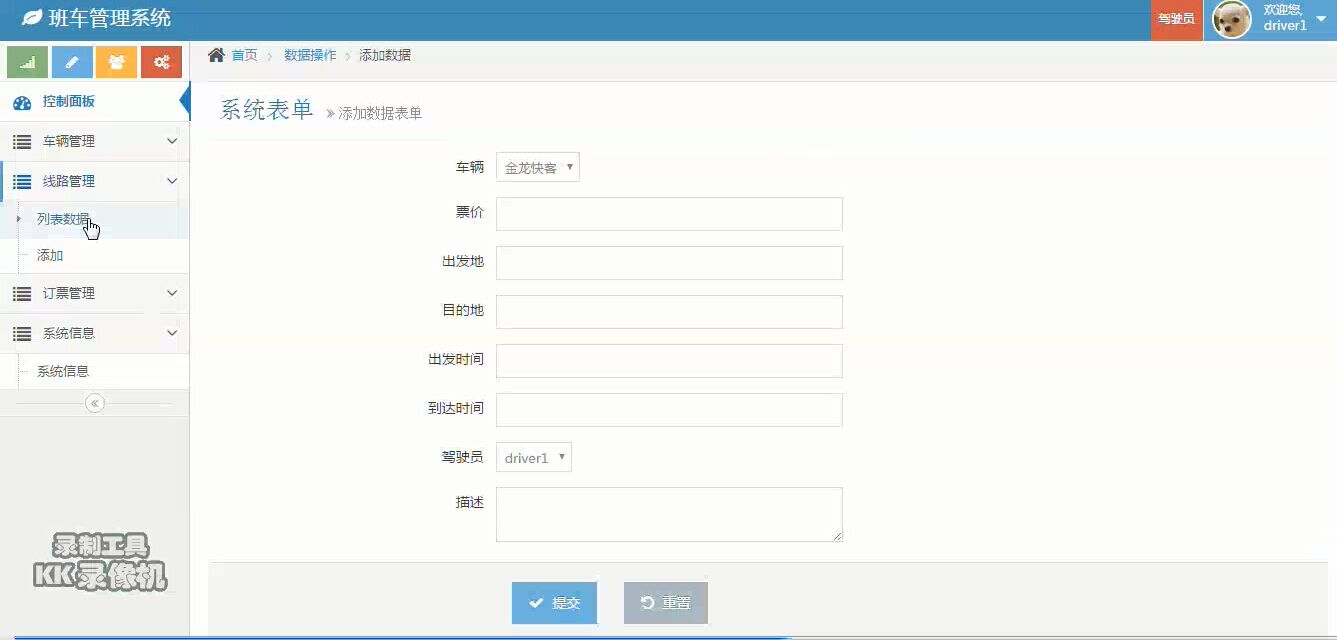Collapse sidebar using double-chevron icon
The height and width of the screenshot is (640, 1337).
(95, 403)
